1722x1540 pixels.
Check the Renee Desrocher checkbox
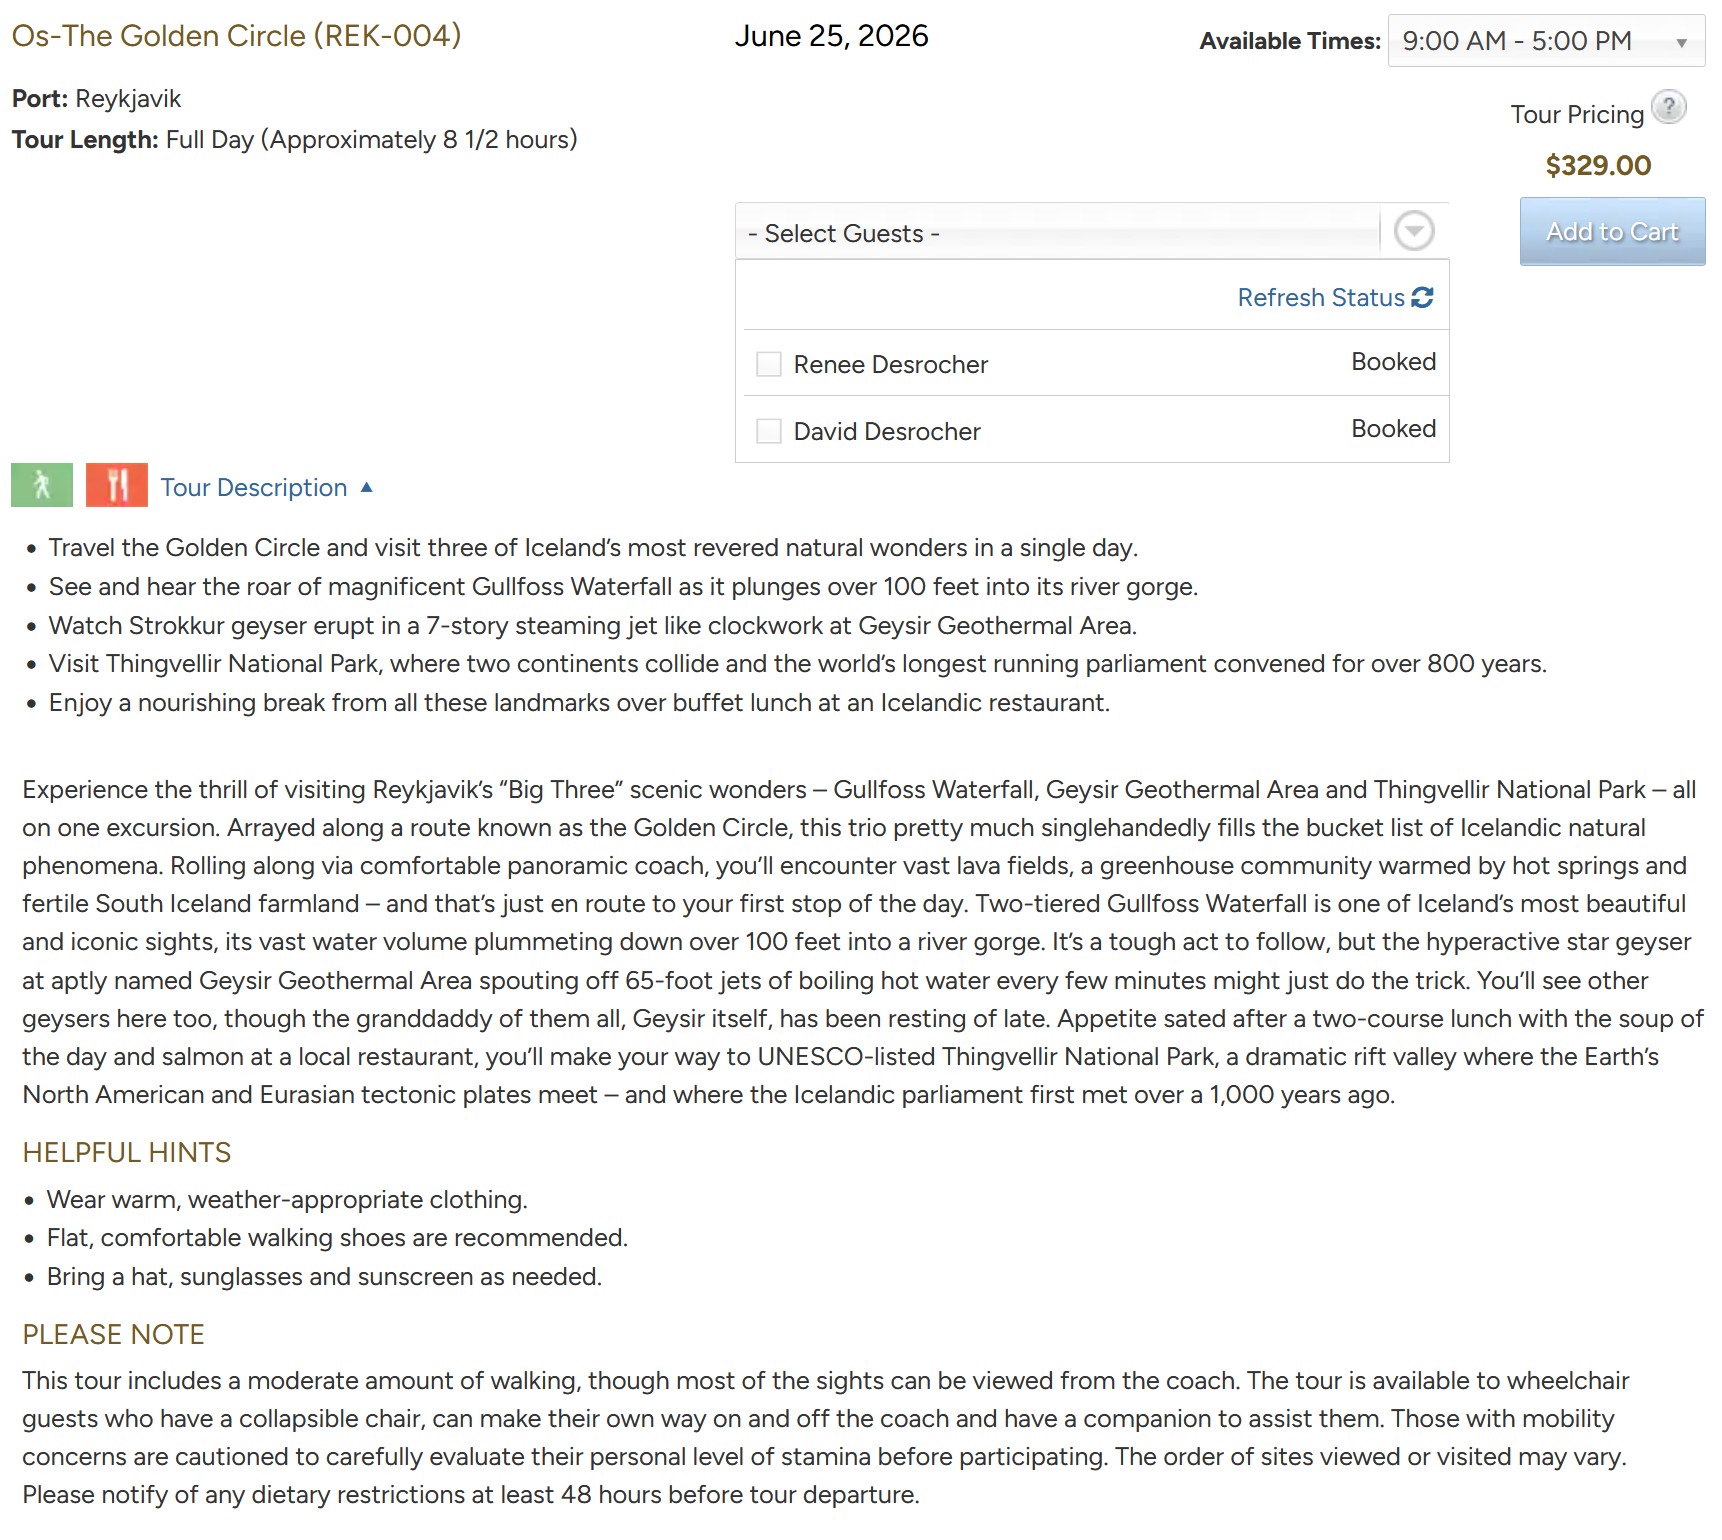tap(769, 364)
